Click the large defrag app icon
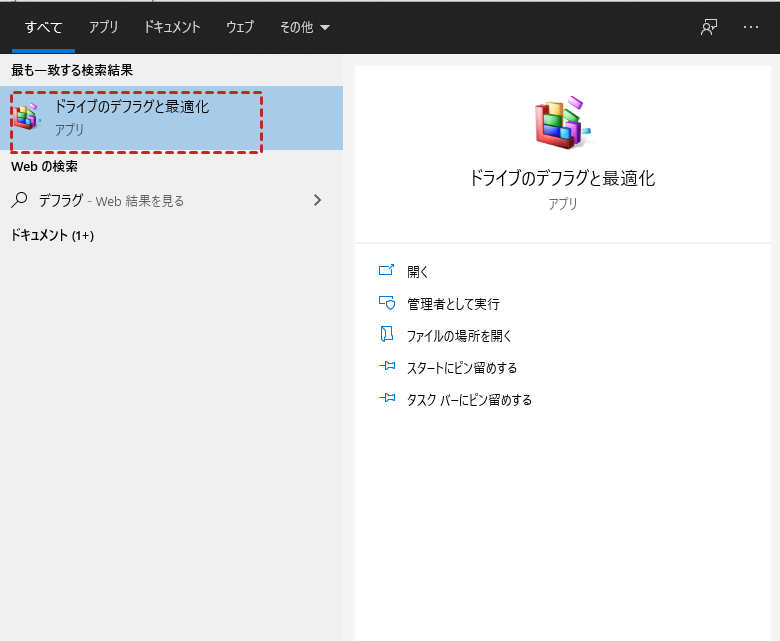 pos(563,122)
